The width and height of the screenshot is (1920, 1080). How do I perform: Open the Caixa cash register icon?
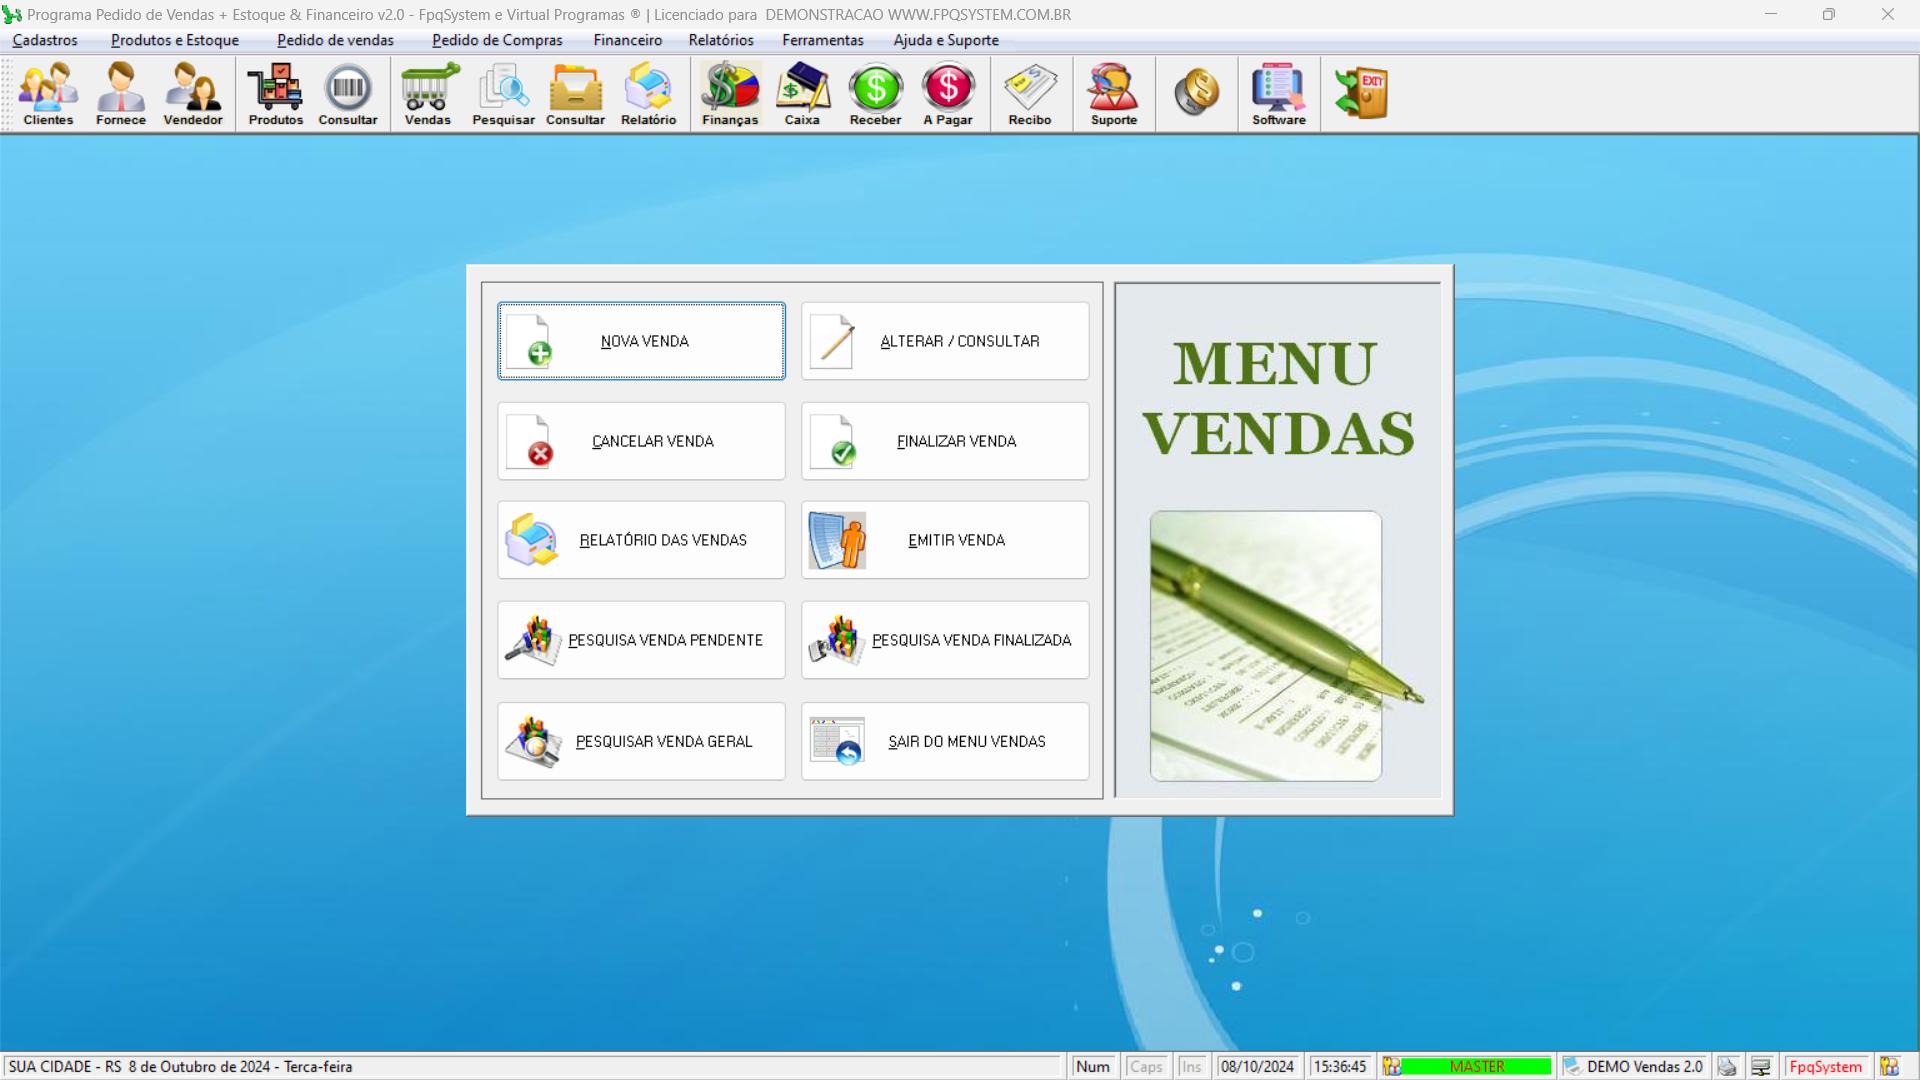click(802, 94)
